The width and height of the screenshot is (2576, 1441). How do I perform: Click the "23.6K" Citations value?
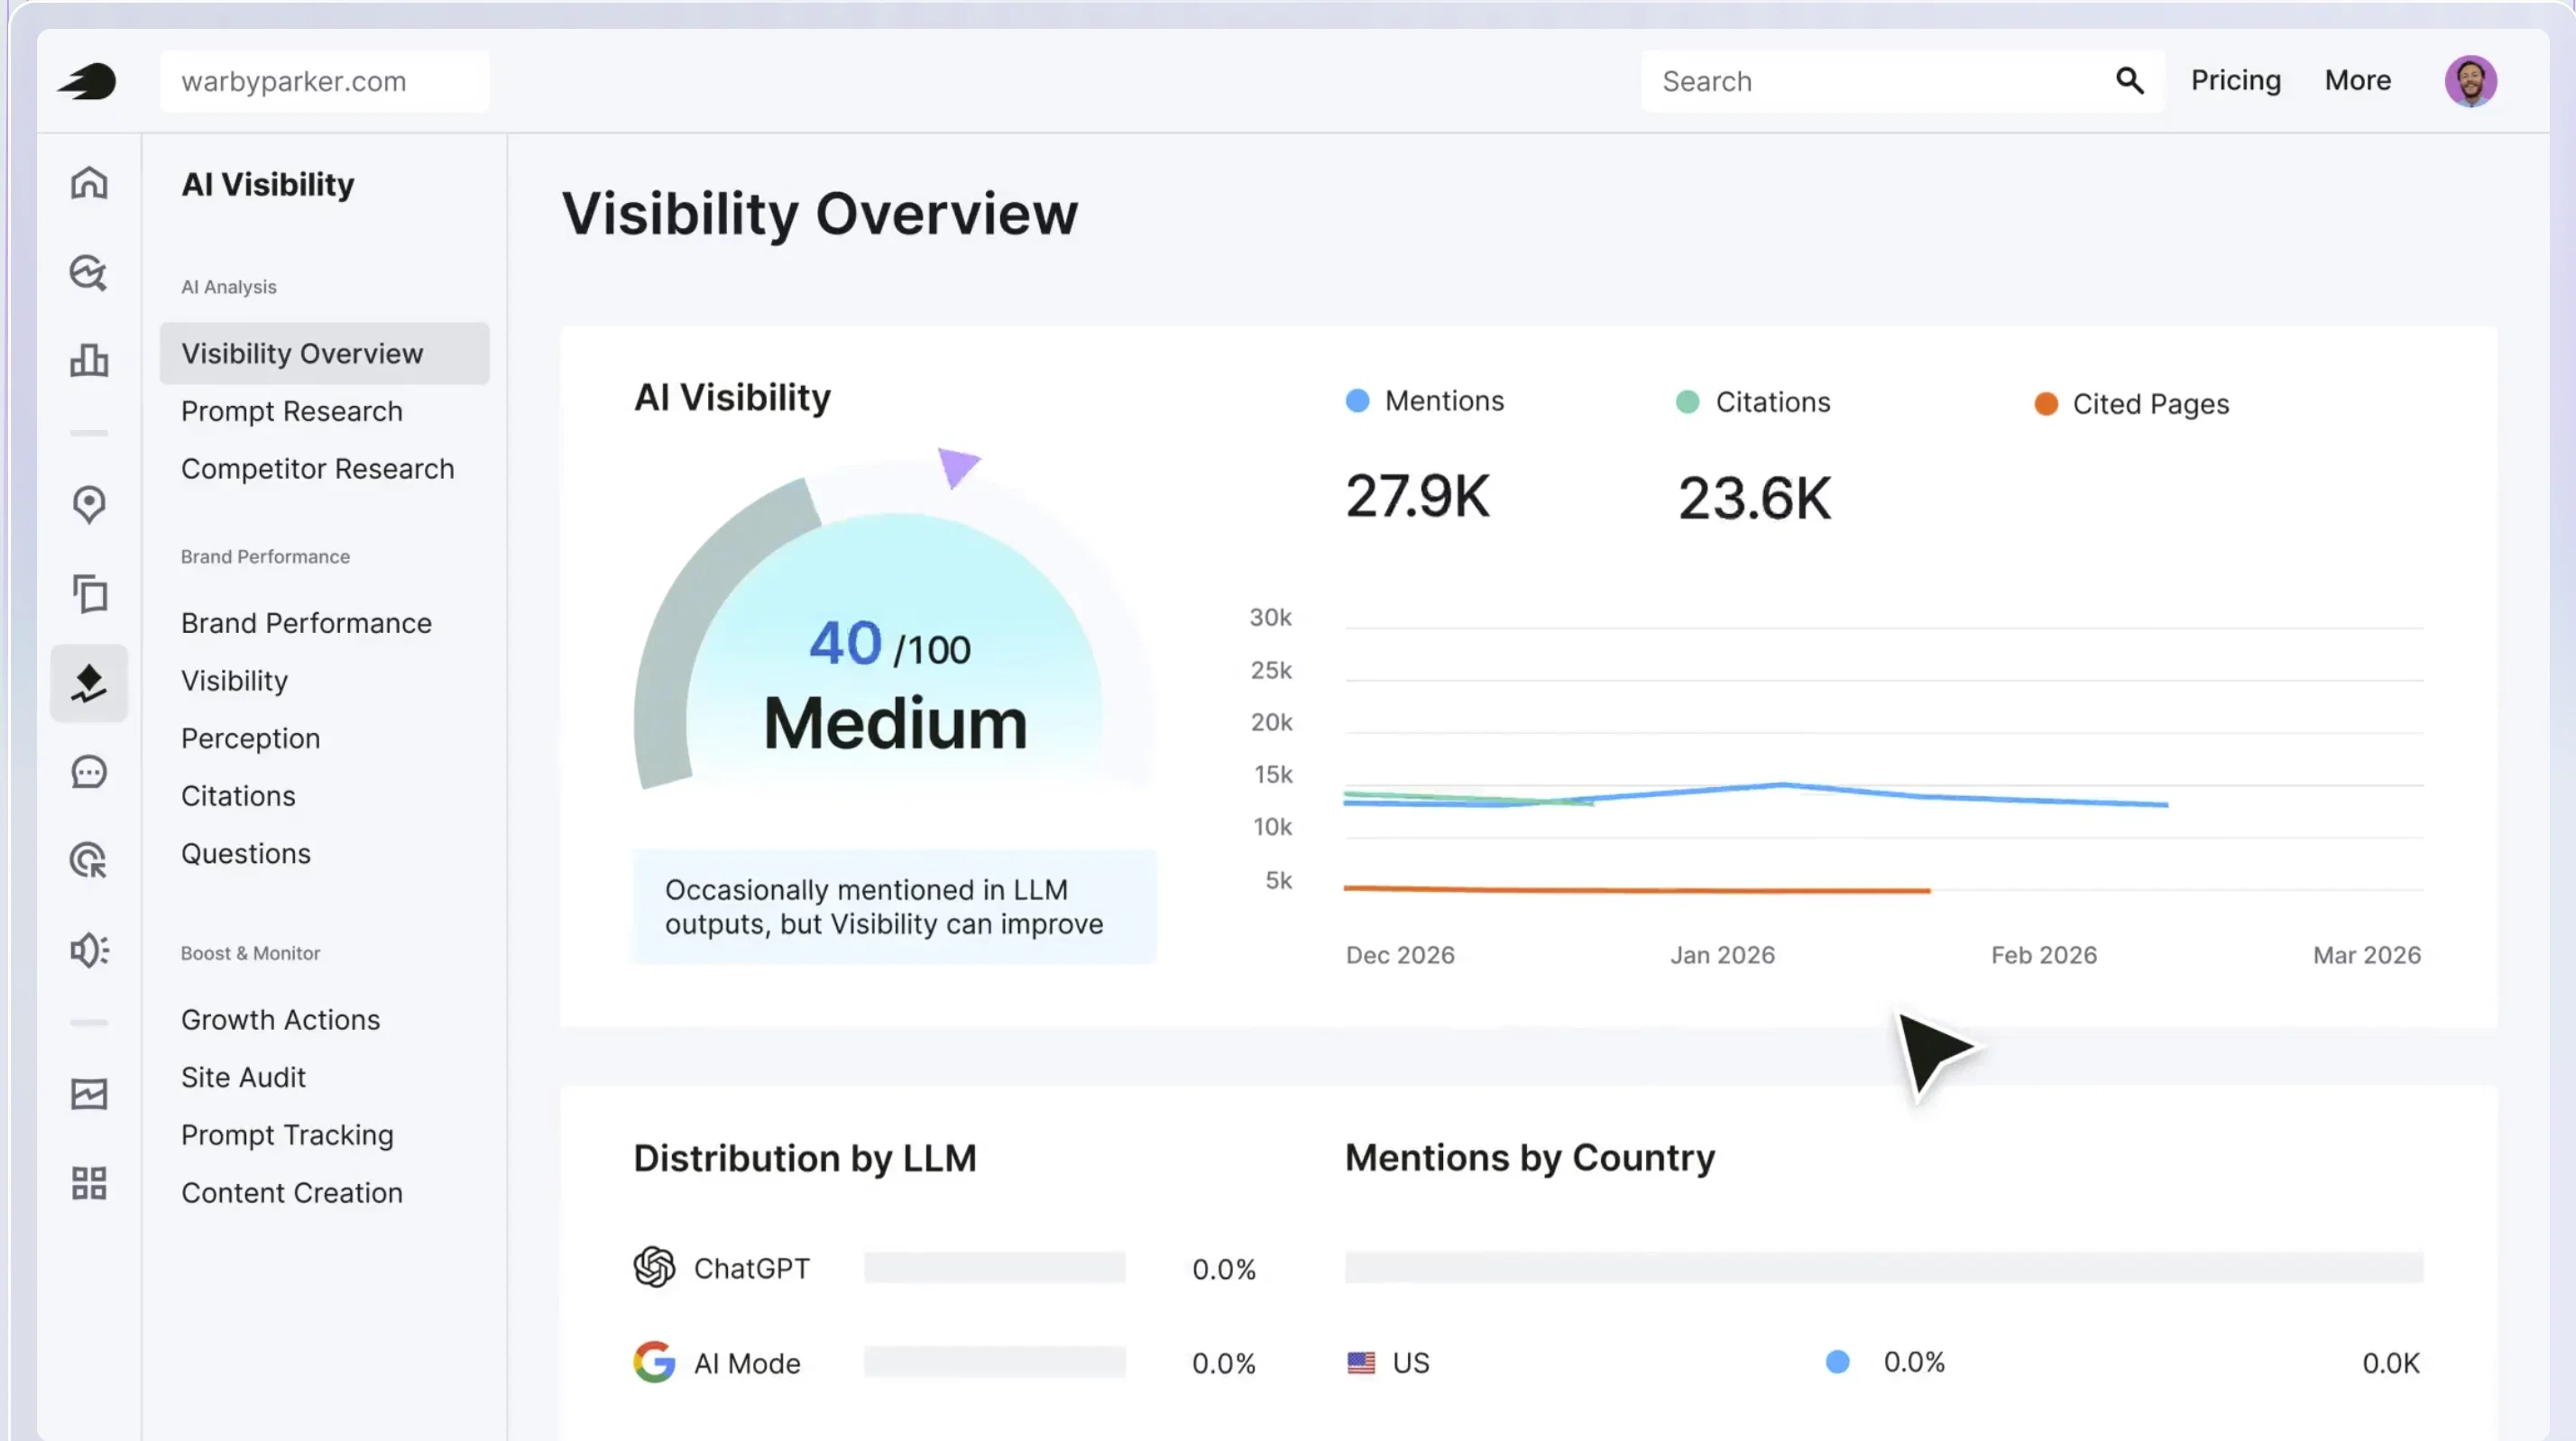[x=1755, y=498]
